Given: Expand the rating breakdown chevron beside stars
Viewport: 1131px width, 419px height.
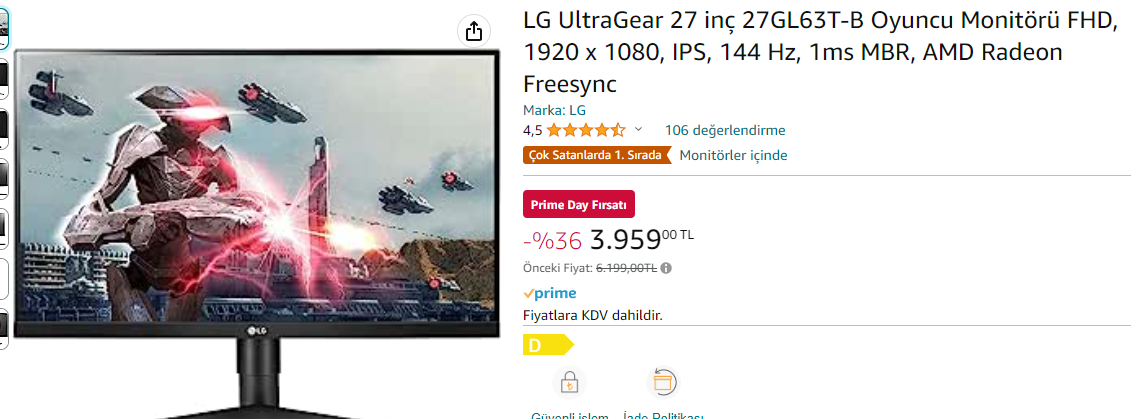Looking at the screenshot, I should pyautogui.click(x=639, y=130).
